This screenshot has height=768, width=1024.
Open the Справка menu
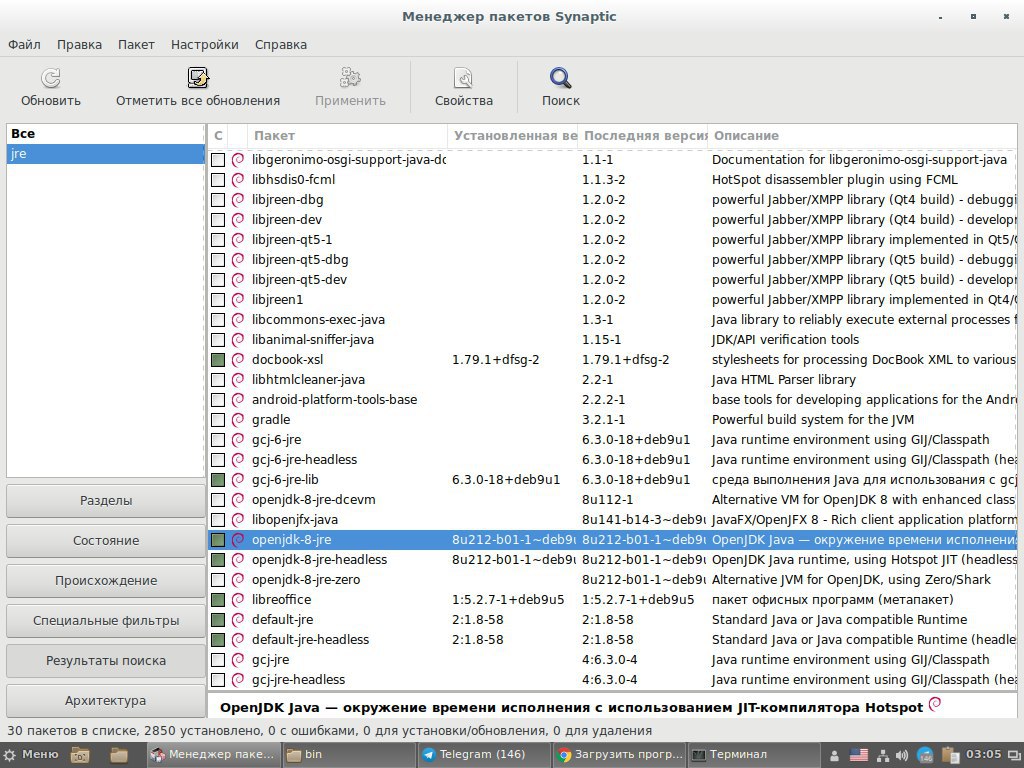point(281,44)
